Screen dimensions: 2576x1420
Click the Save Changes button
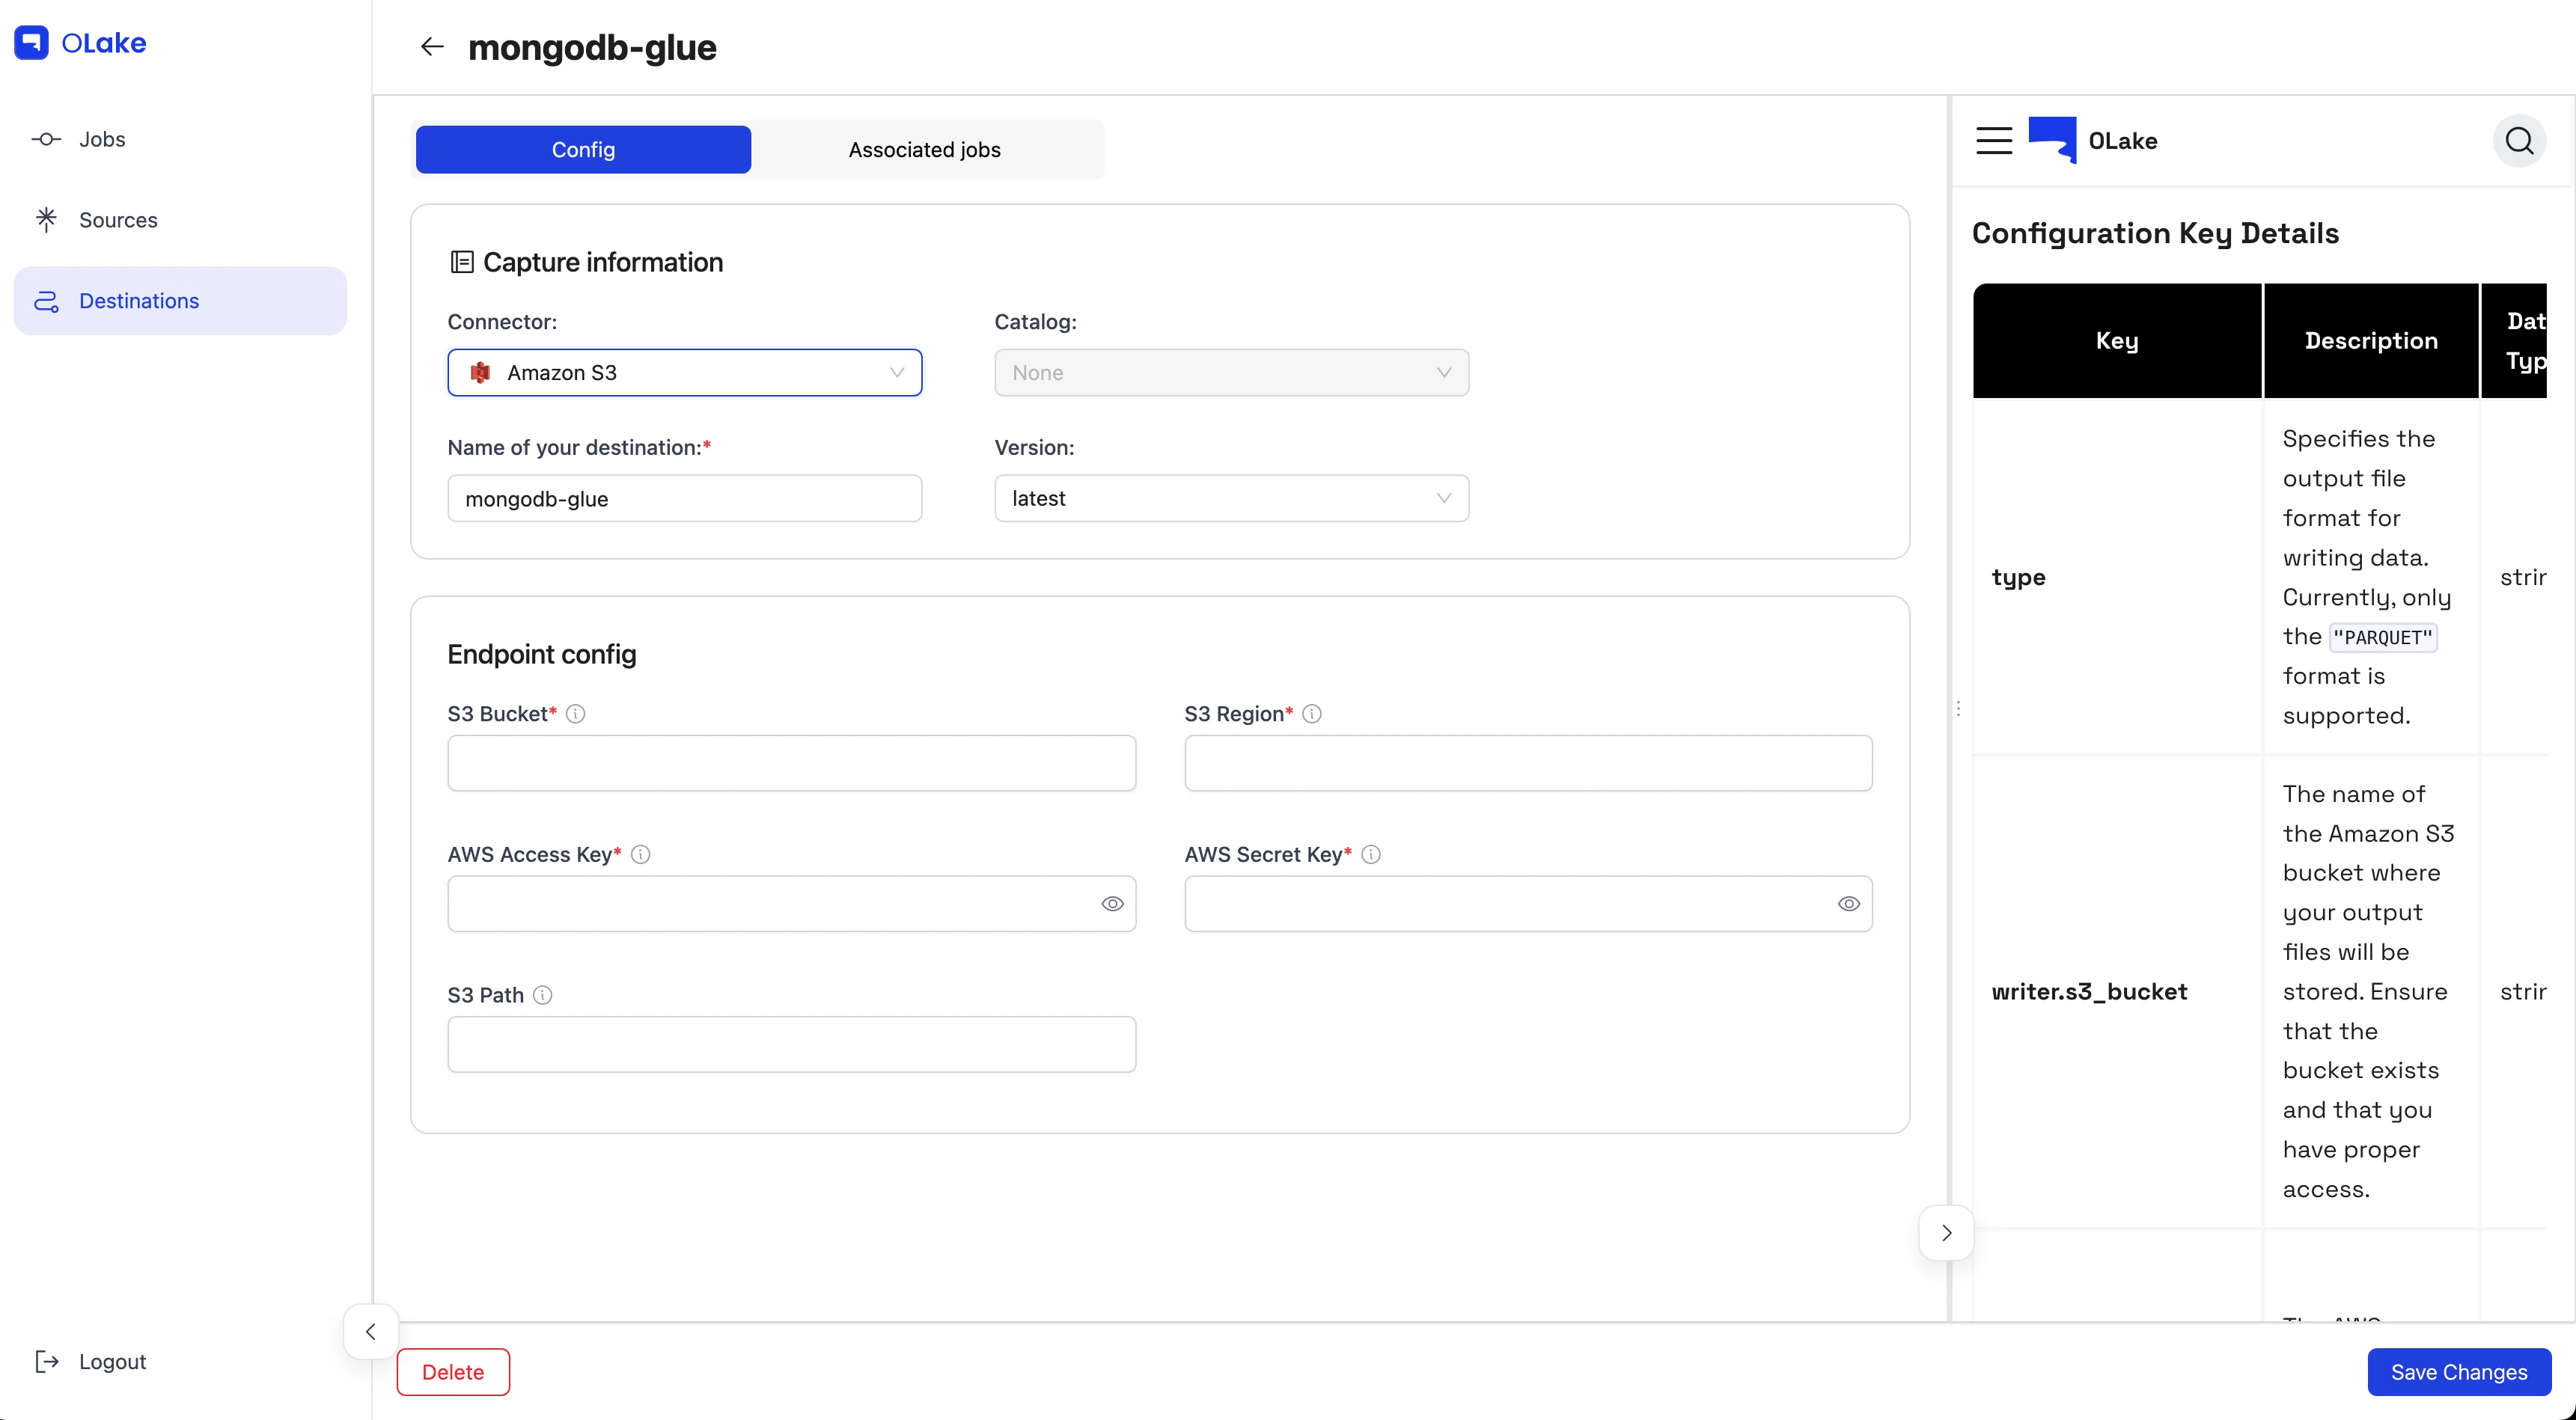pos(2458,1372)
